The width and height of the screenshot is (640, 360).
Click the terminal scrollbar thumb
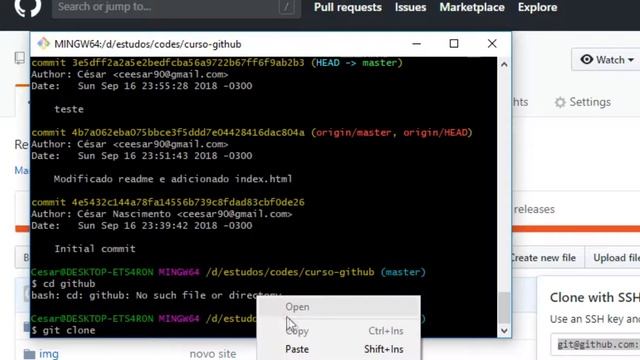click(x=504, y=307)
